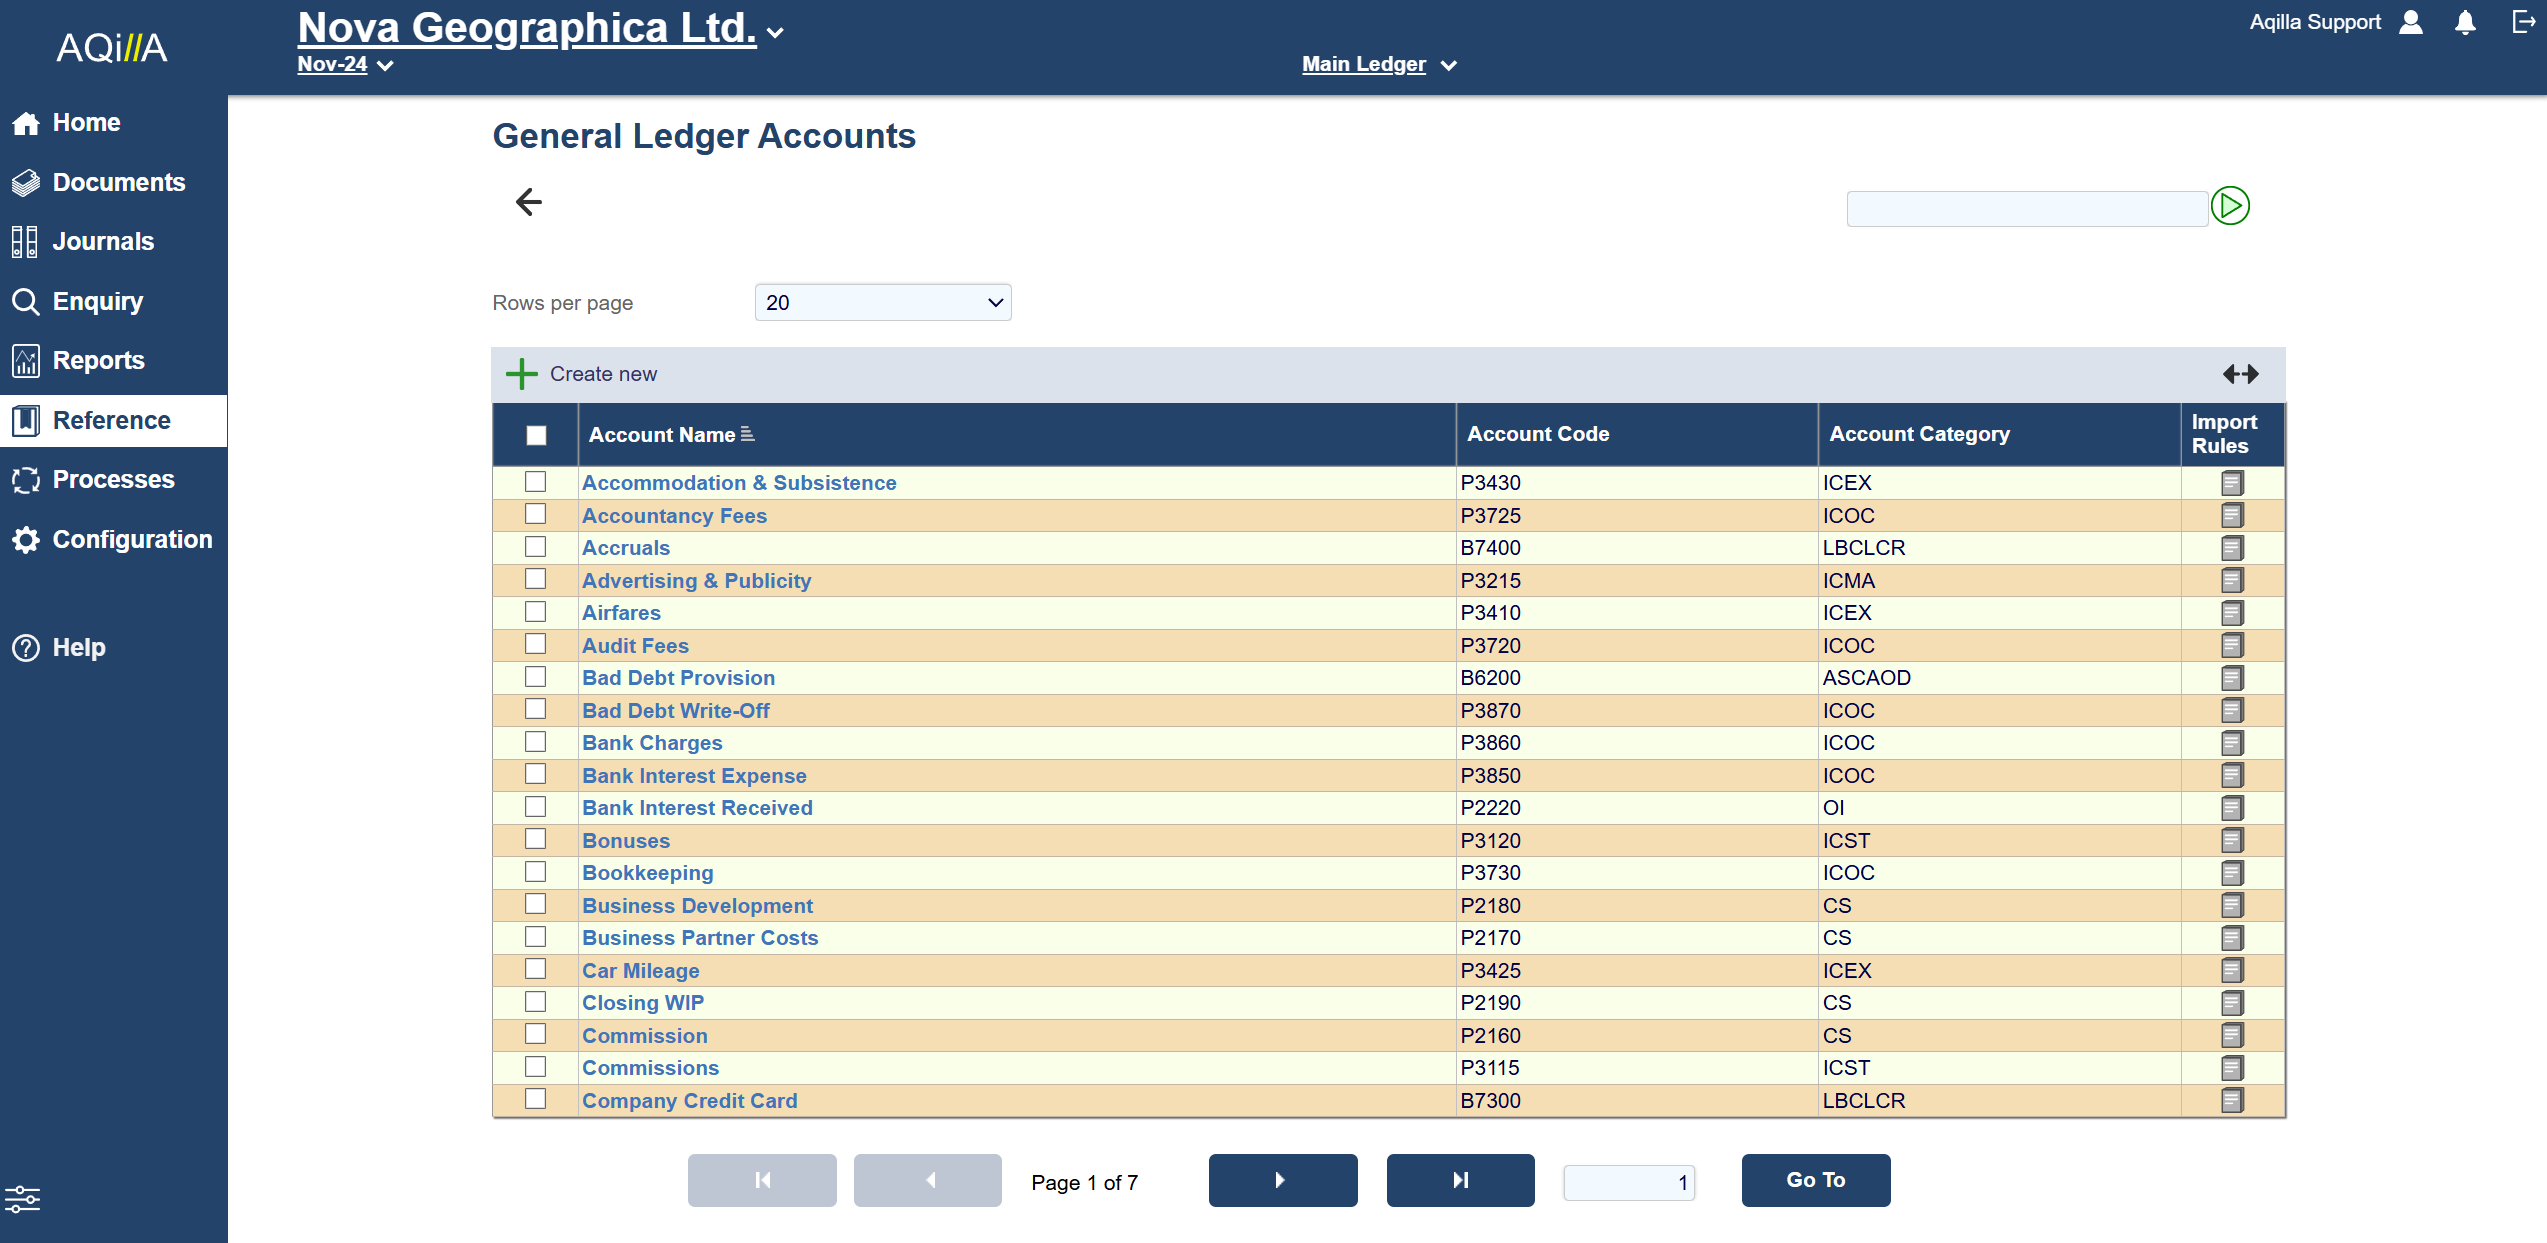Open the Bank Charges account link
The width and height of the screenshot is (2547, 1243).
click(652, 743)
